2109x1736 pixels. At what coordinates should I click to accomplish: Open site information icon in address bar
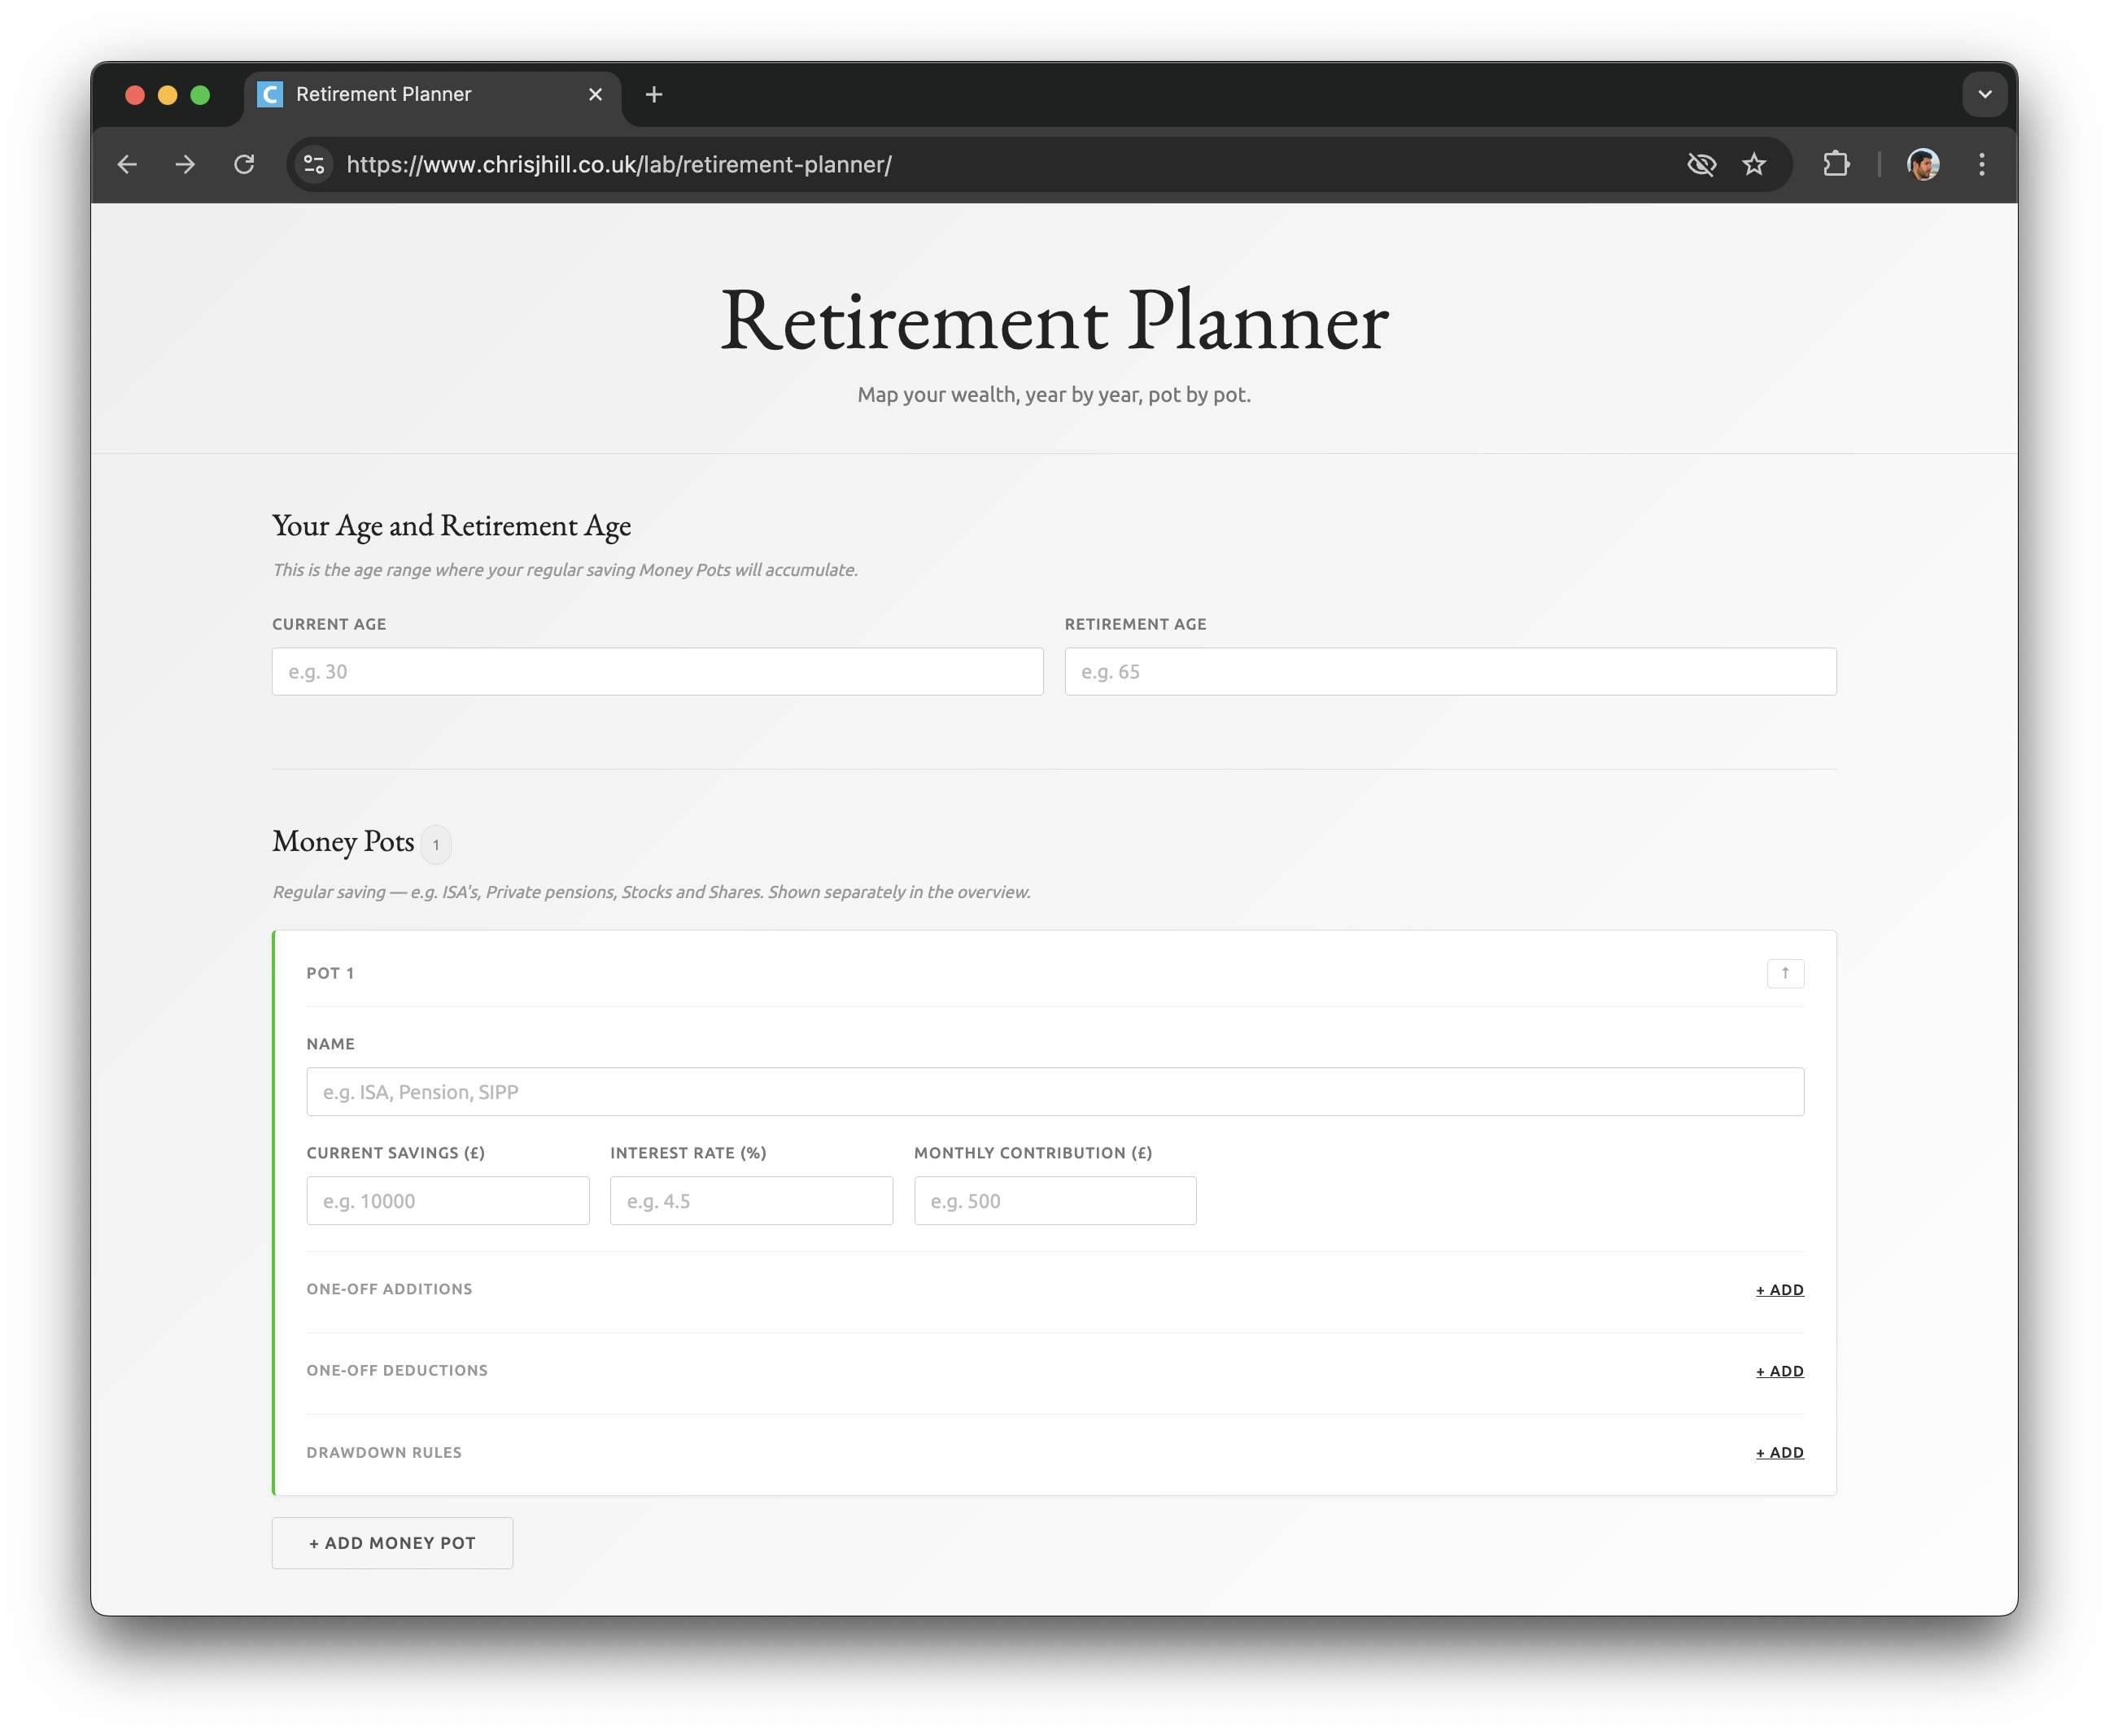point(314,164)
